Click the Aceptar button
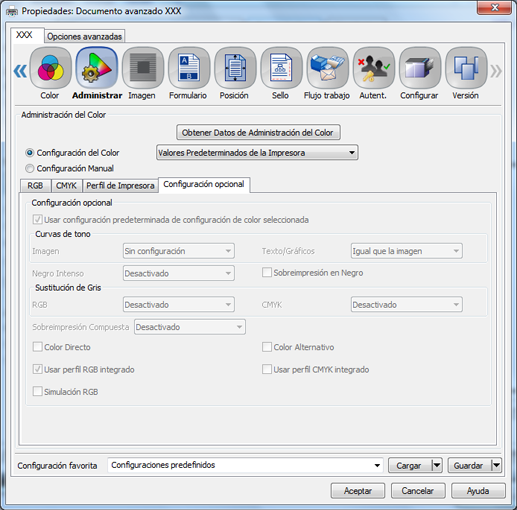This screenshot has height=510, width=517. tap(358, 491)
